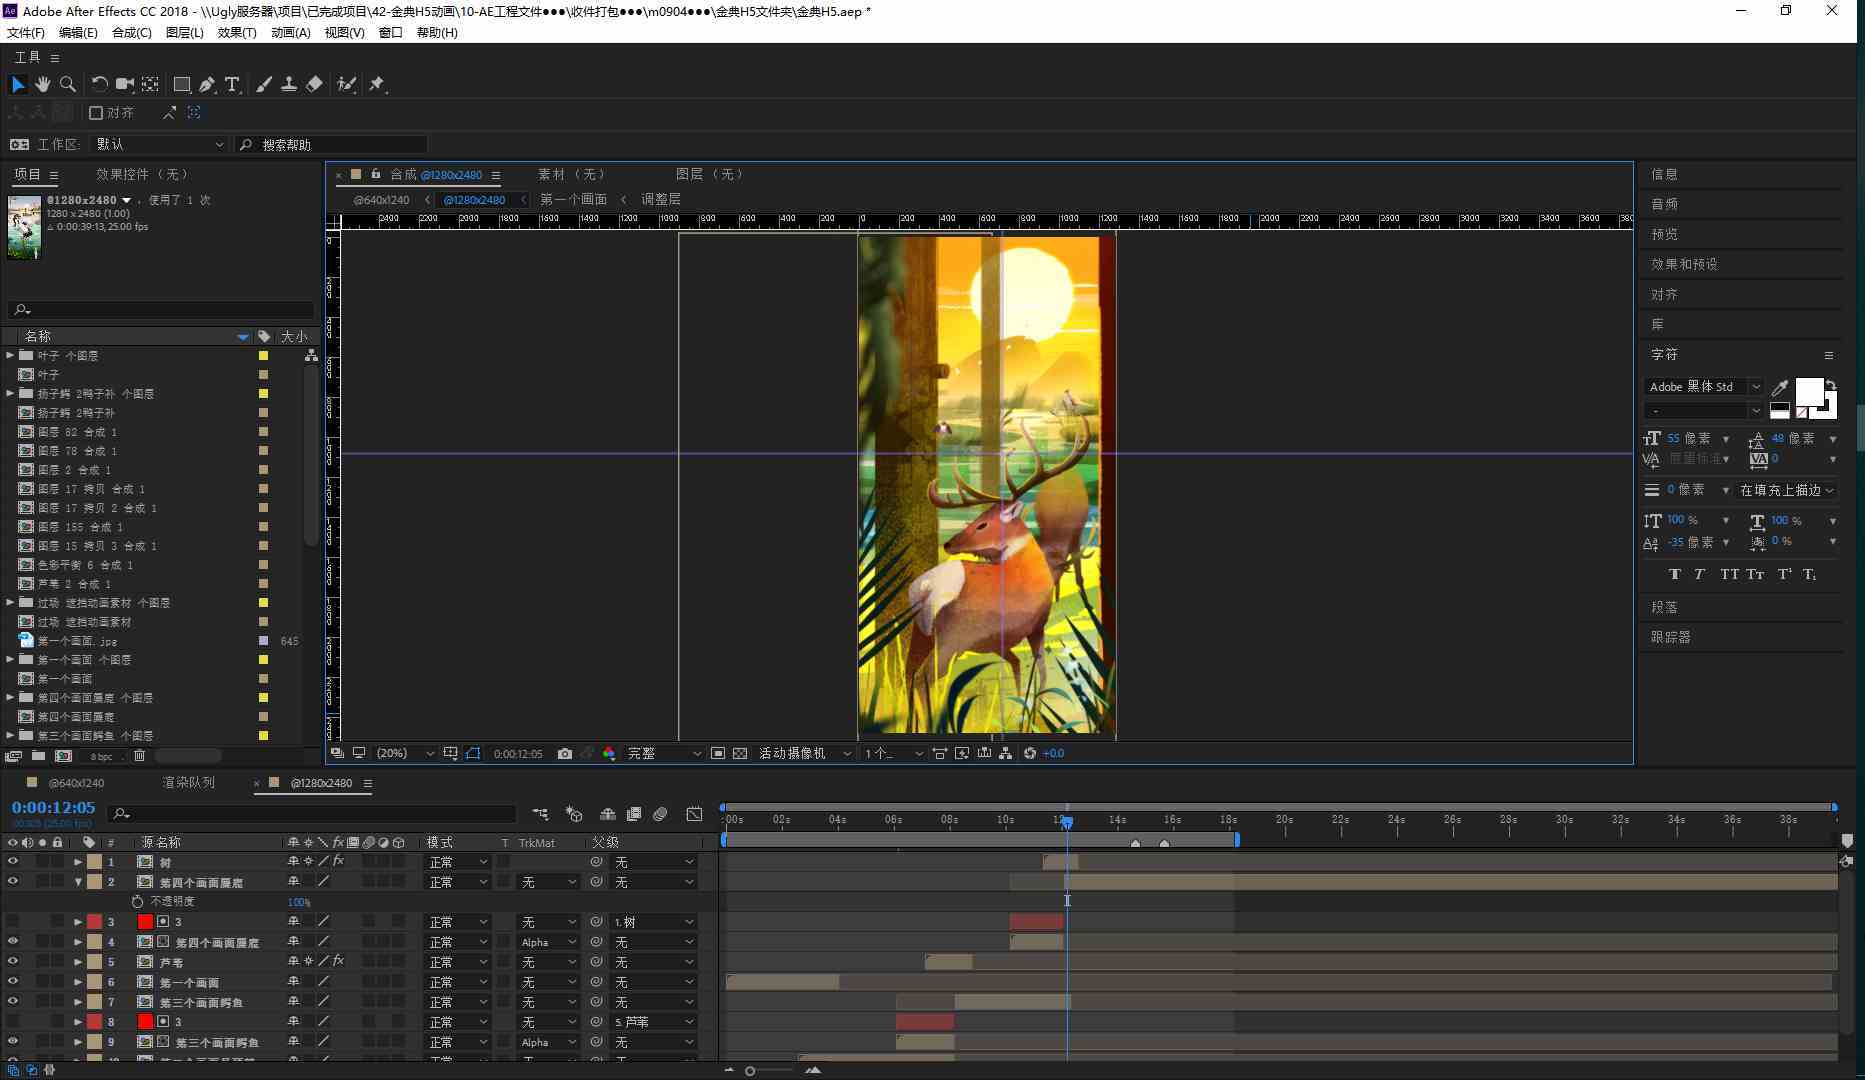Click the Graph Editor icon in timeline
Screen dimensions: 1865x1080
(x=694, y=815)
